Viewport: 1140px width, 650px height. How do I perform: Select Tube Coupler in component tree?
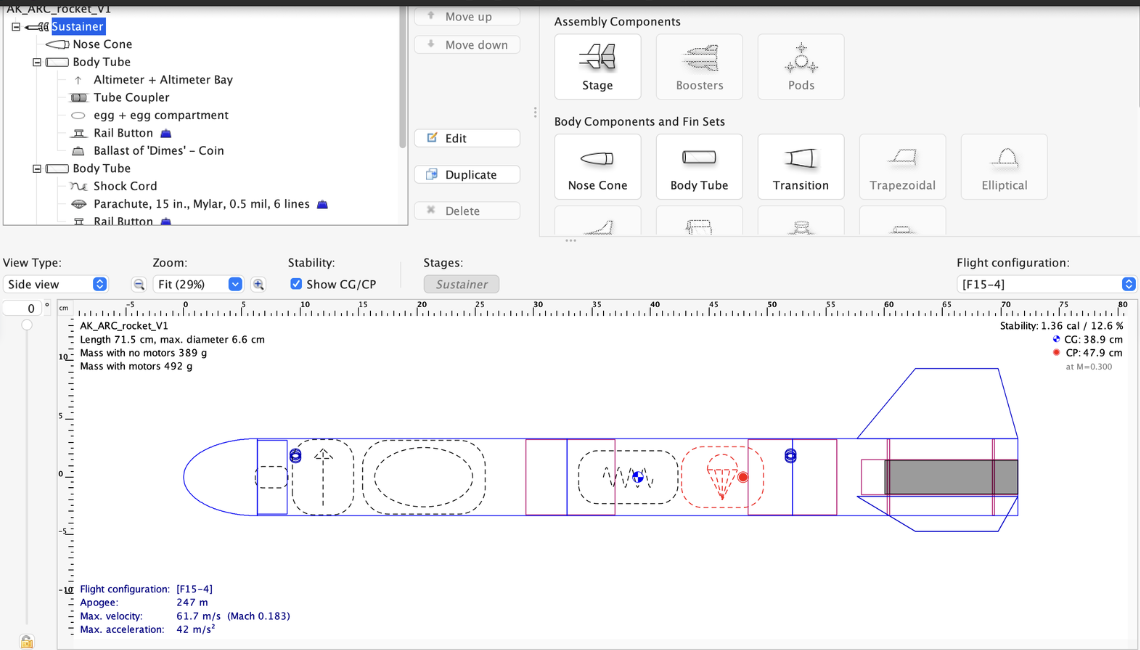[131, 98]
